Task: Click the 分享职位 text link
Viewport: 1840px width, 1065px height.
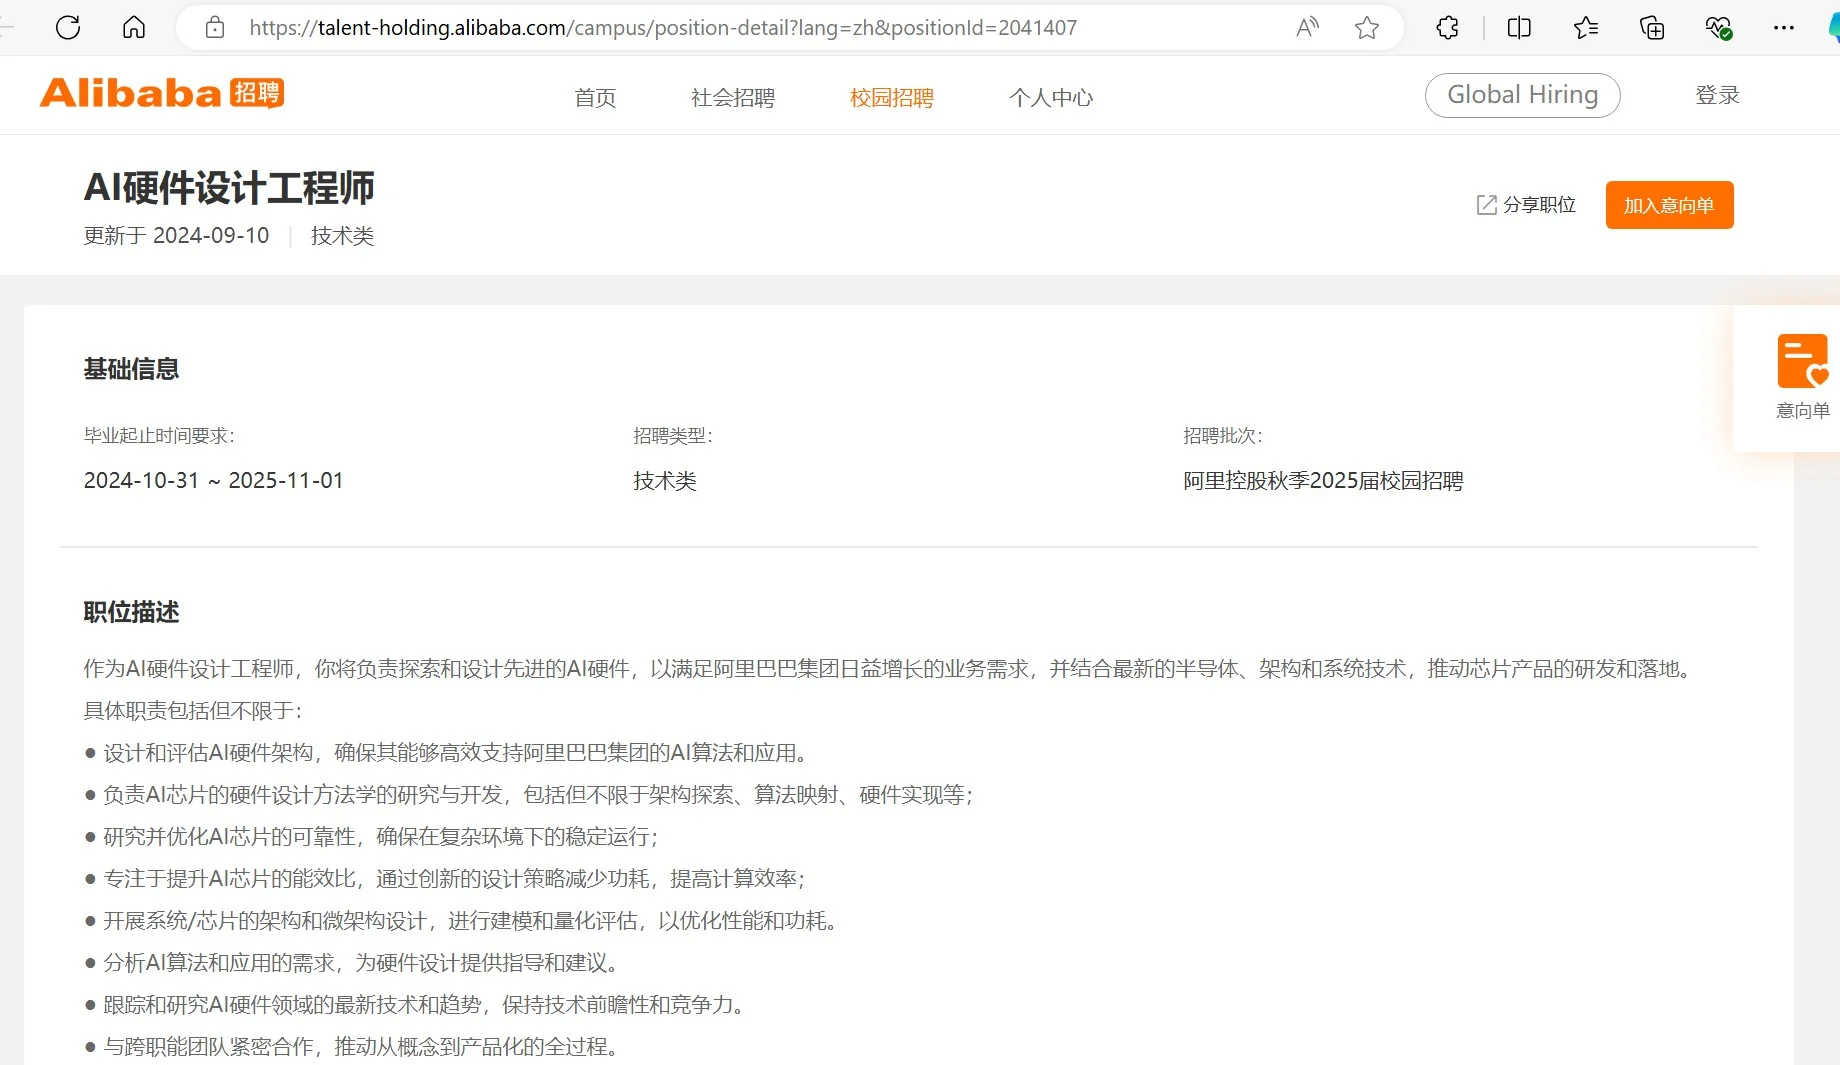Action: coord(1539,205)
